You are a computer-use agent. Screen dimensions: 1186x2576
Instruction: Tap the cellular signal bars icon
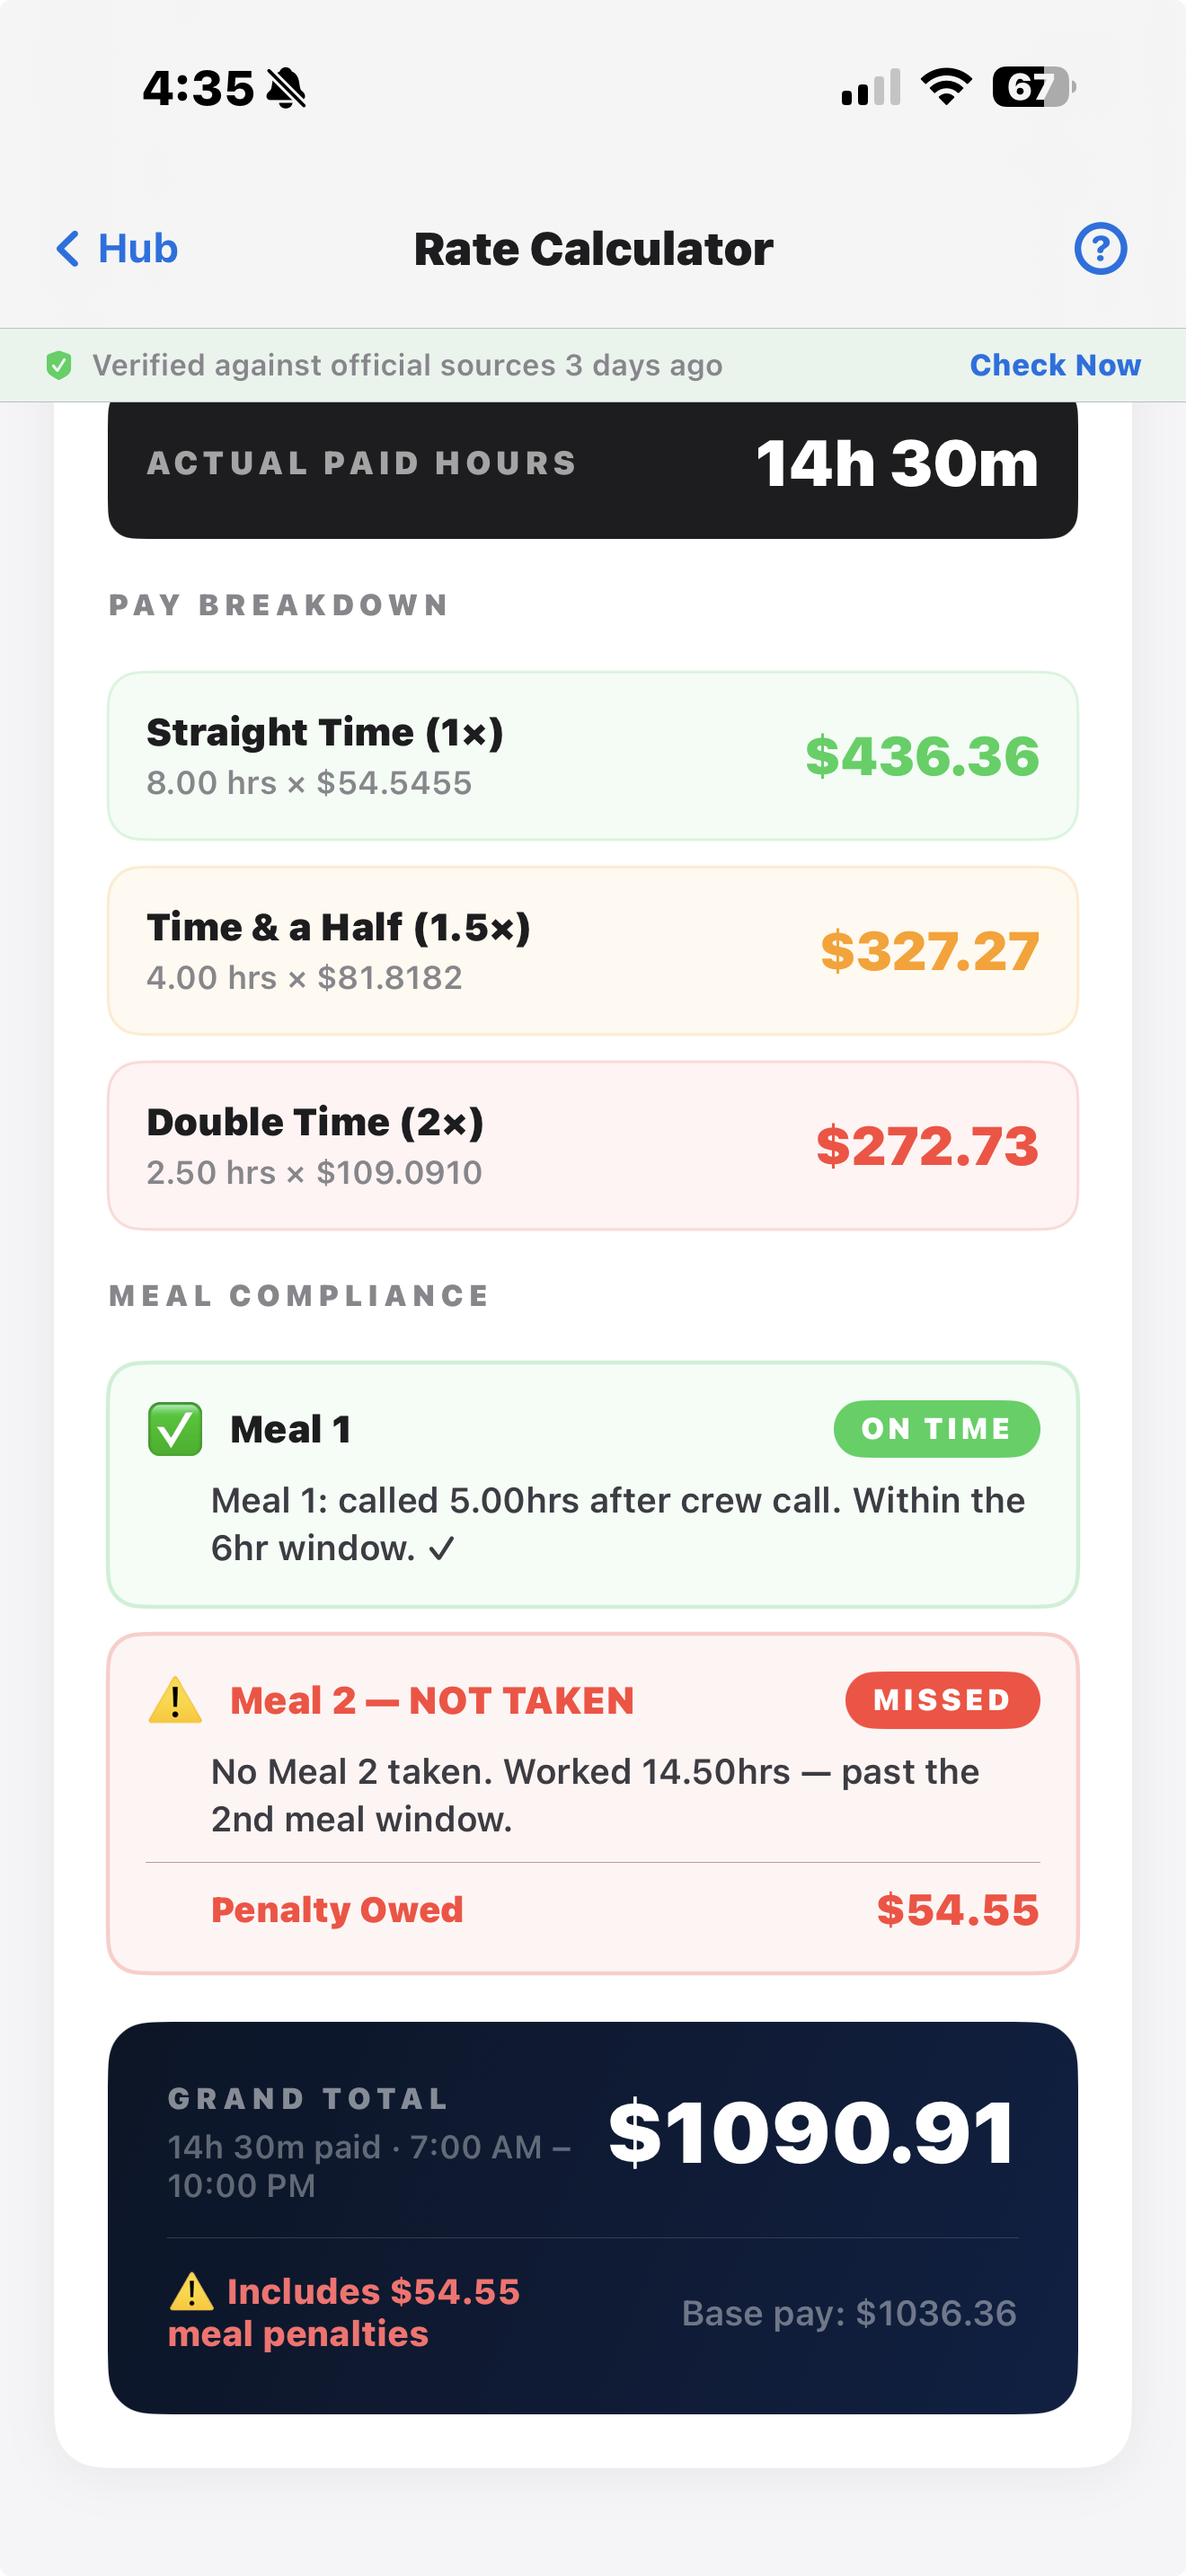pos(871,87)
